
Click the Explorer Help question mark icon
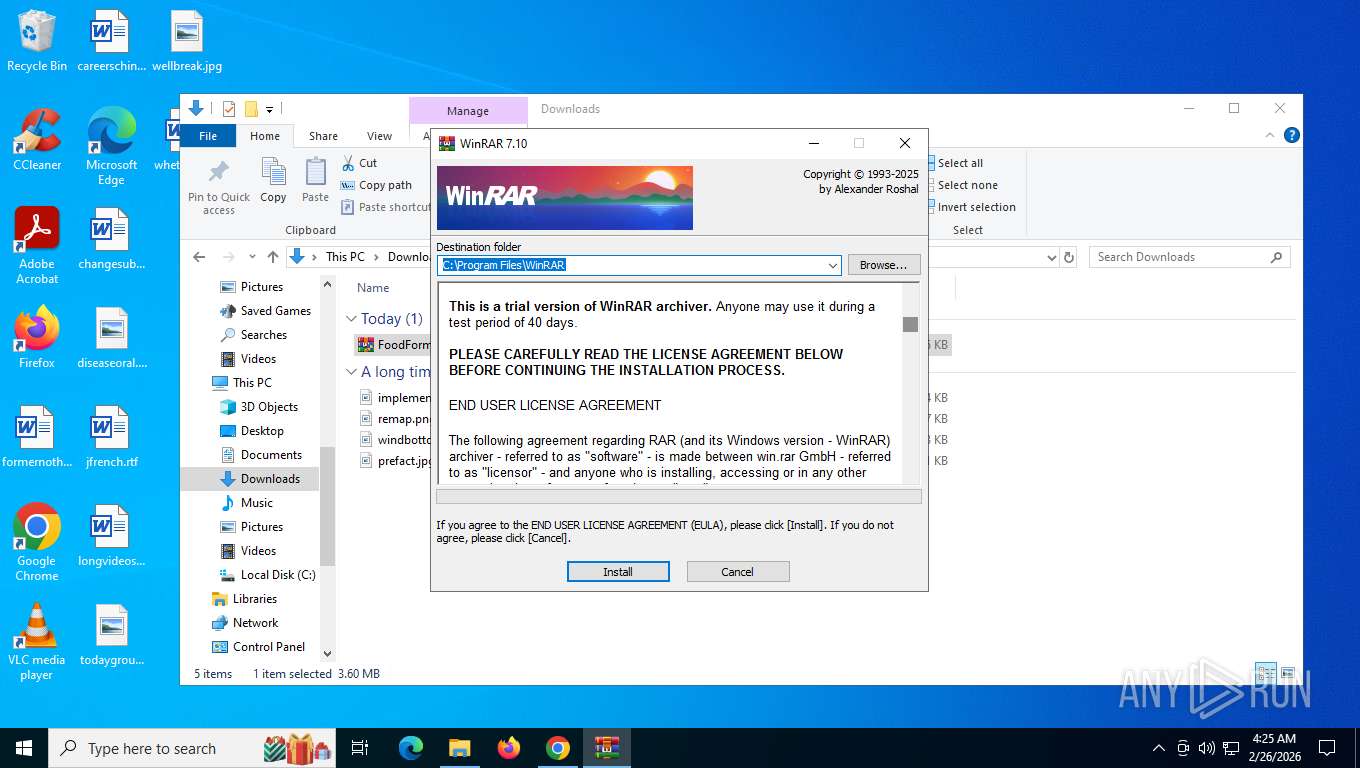[1292, 135]
